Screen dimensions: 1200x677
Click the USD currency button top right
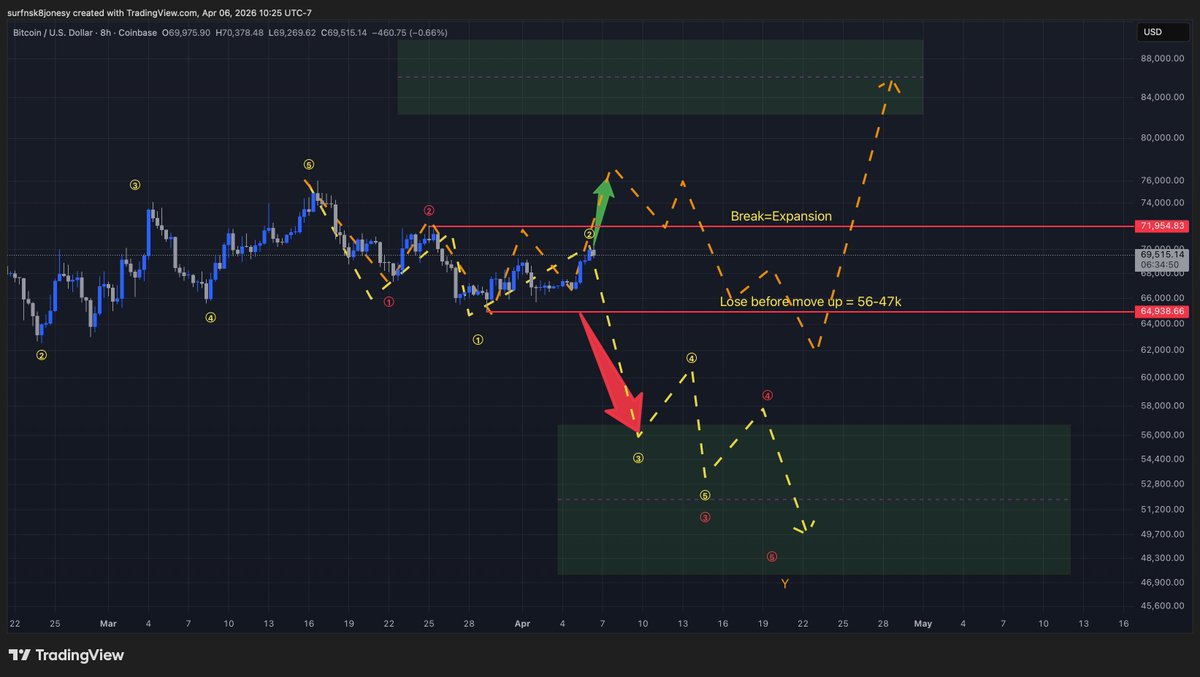tap(1161, 31)
